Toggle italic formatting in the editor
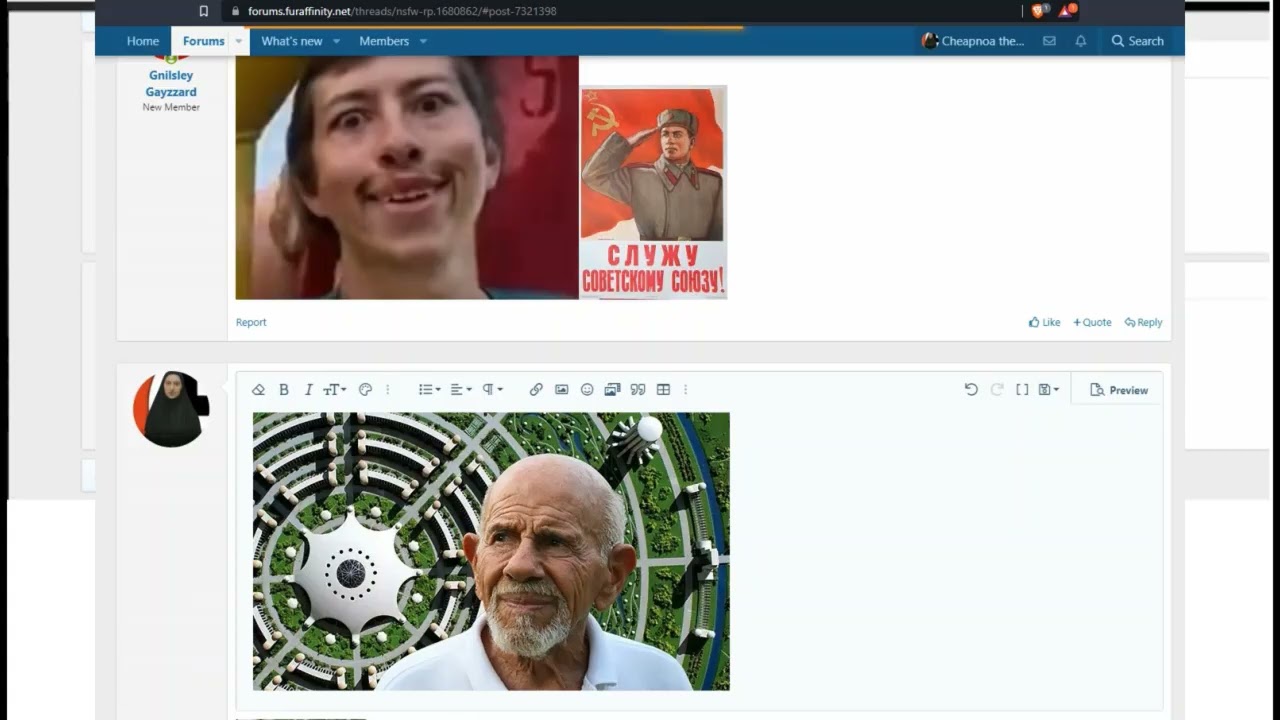This screenshot has width=1280, height=720. pyautogui.click(x=308, y=390)
